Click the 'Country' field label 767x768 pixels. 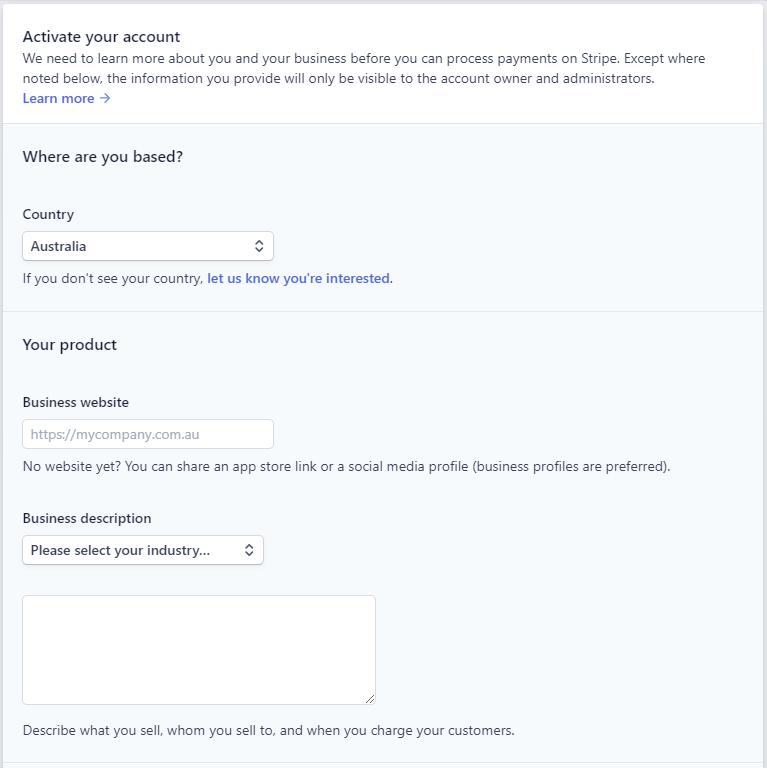click(48, 215)
